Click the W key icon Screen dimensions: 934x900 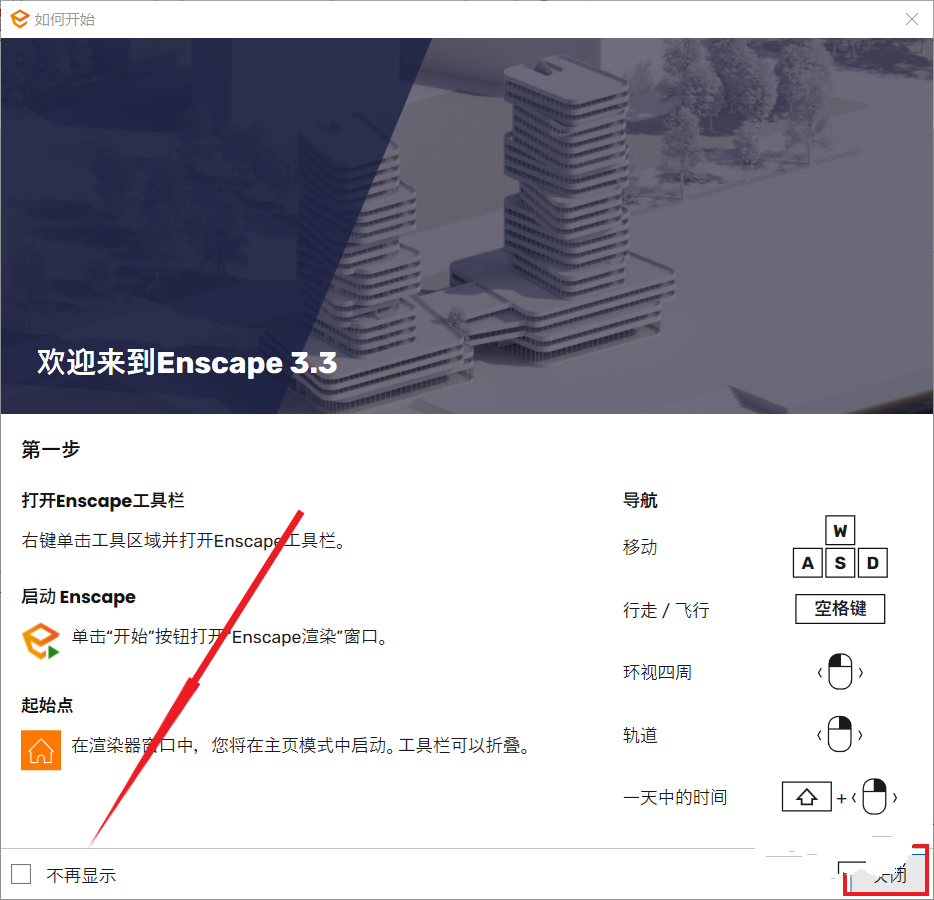click(x=840, y=530)
